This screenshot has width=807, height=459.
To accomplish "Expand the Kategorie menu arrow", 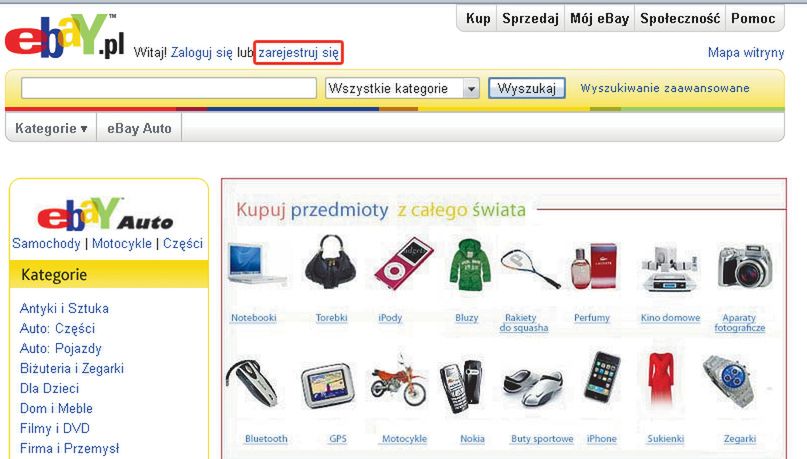I will (x=84, y=129).
